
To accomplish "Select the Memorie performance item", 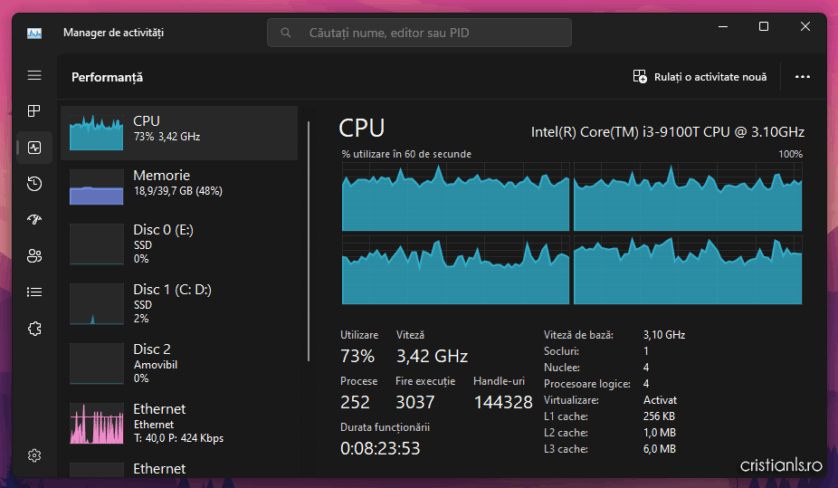I will [x=179, y=187].
